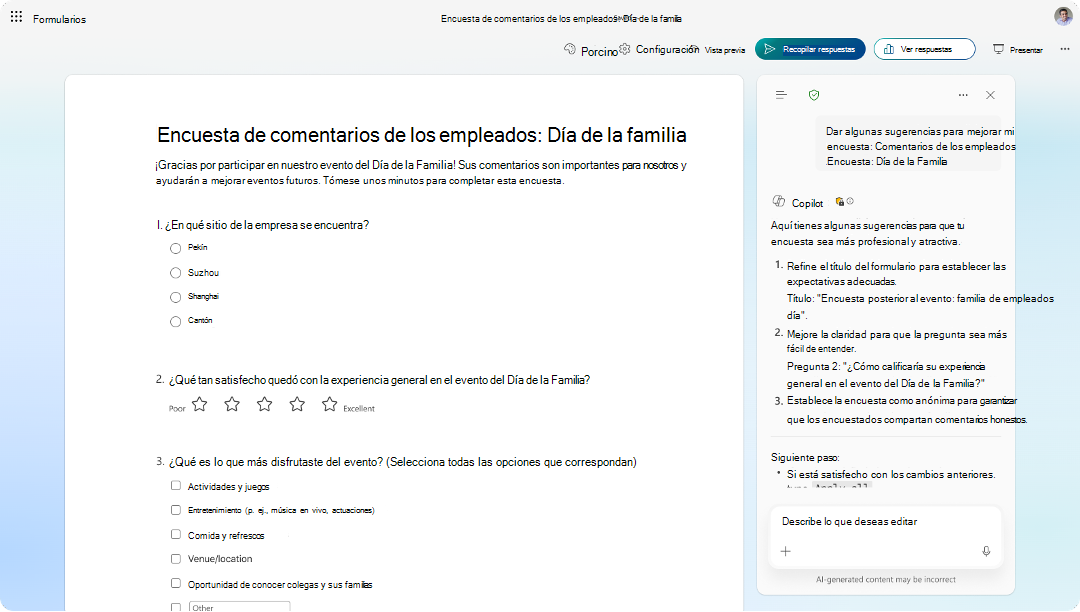The image size is (1080, 612).
Task: Click the document title in the header bar
Action: (561, 19)
